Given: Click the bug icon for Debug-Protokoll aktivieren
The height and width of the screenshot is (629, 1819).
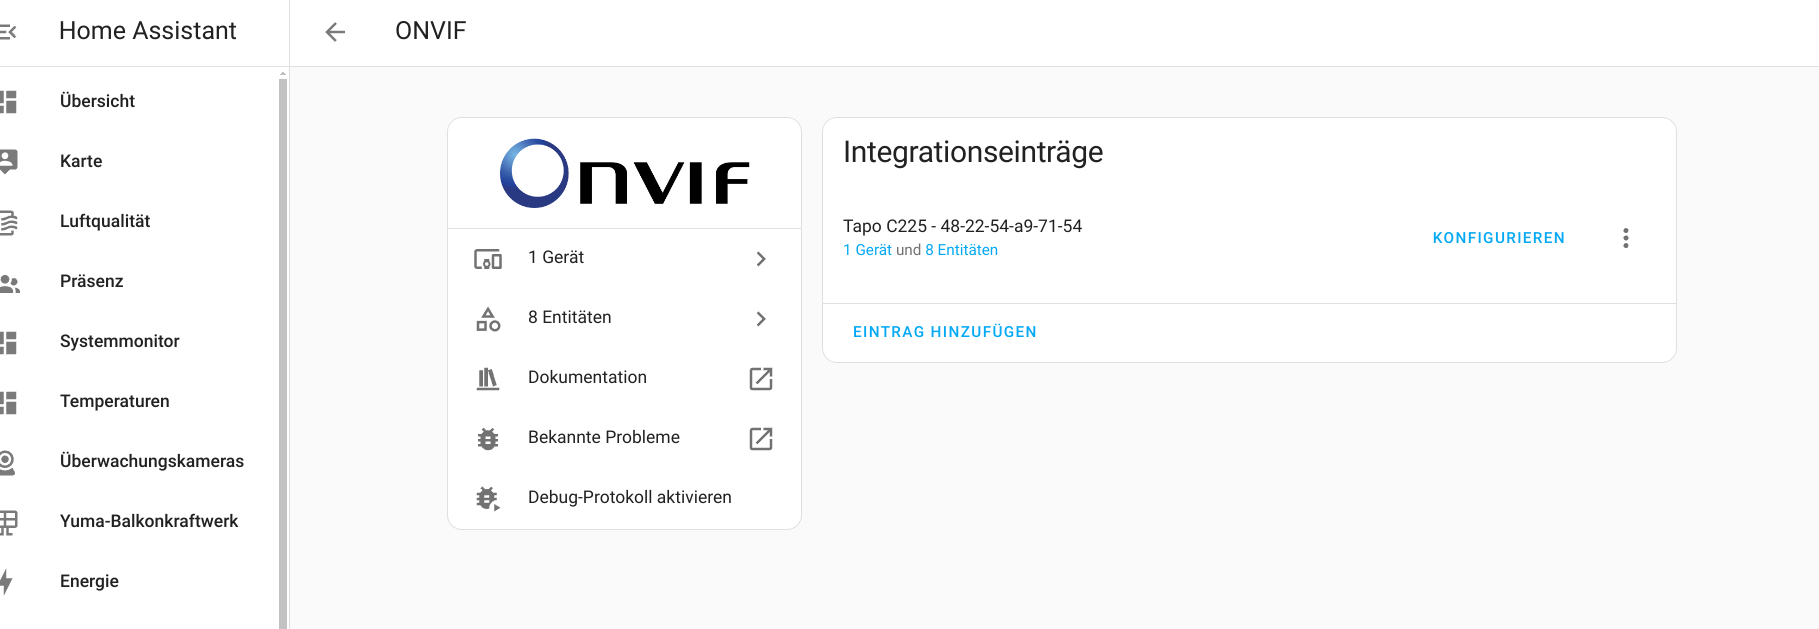Looking at the screenshot, I should (x=488, y=498).
